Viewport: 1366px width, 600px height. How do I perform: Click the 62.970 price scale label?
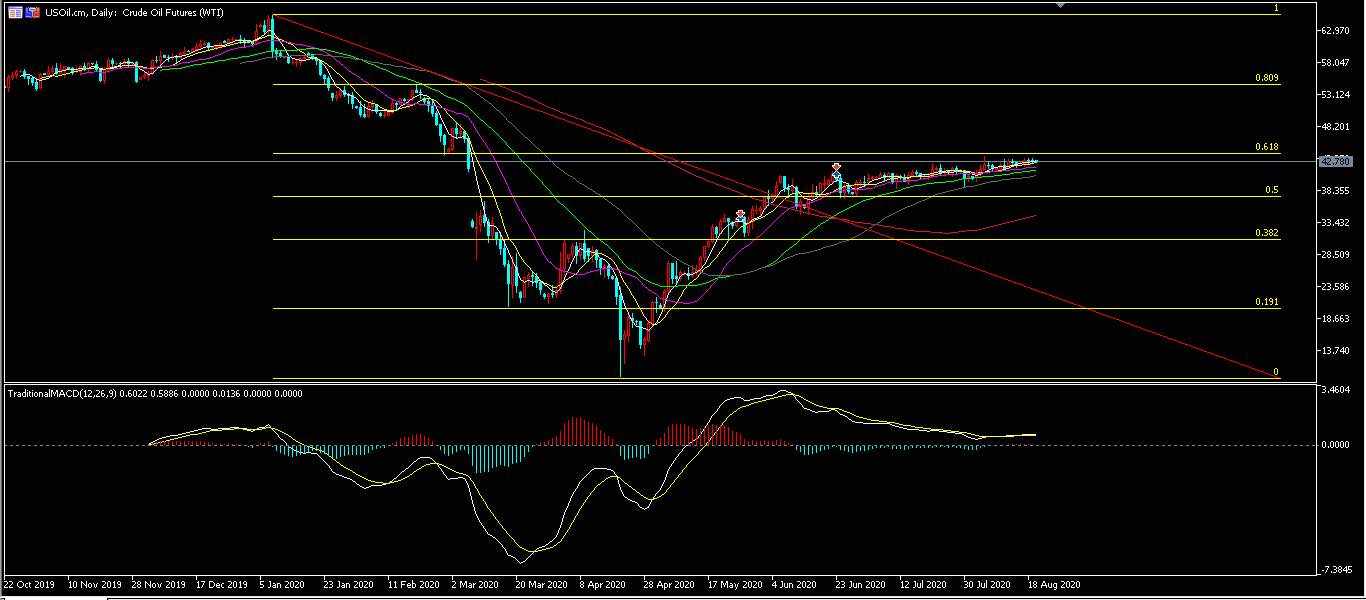click(1336, 31)
